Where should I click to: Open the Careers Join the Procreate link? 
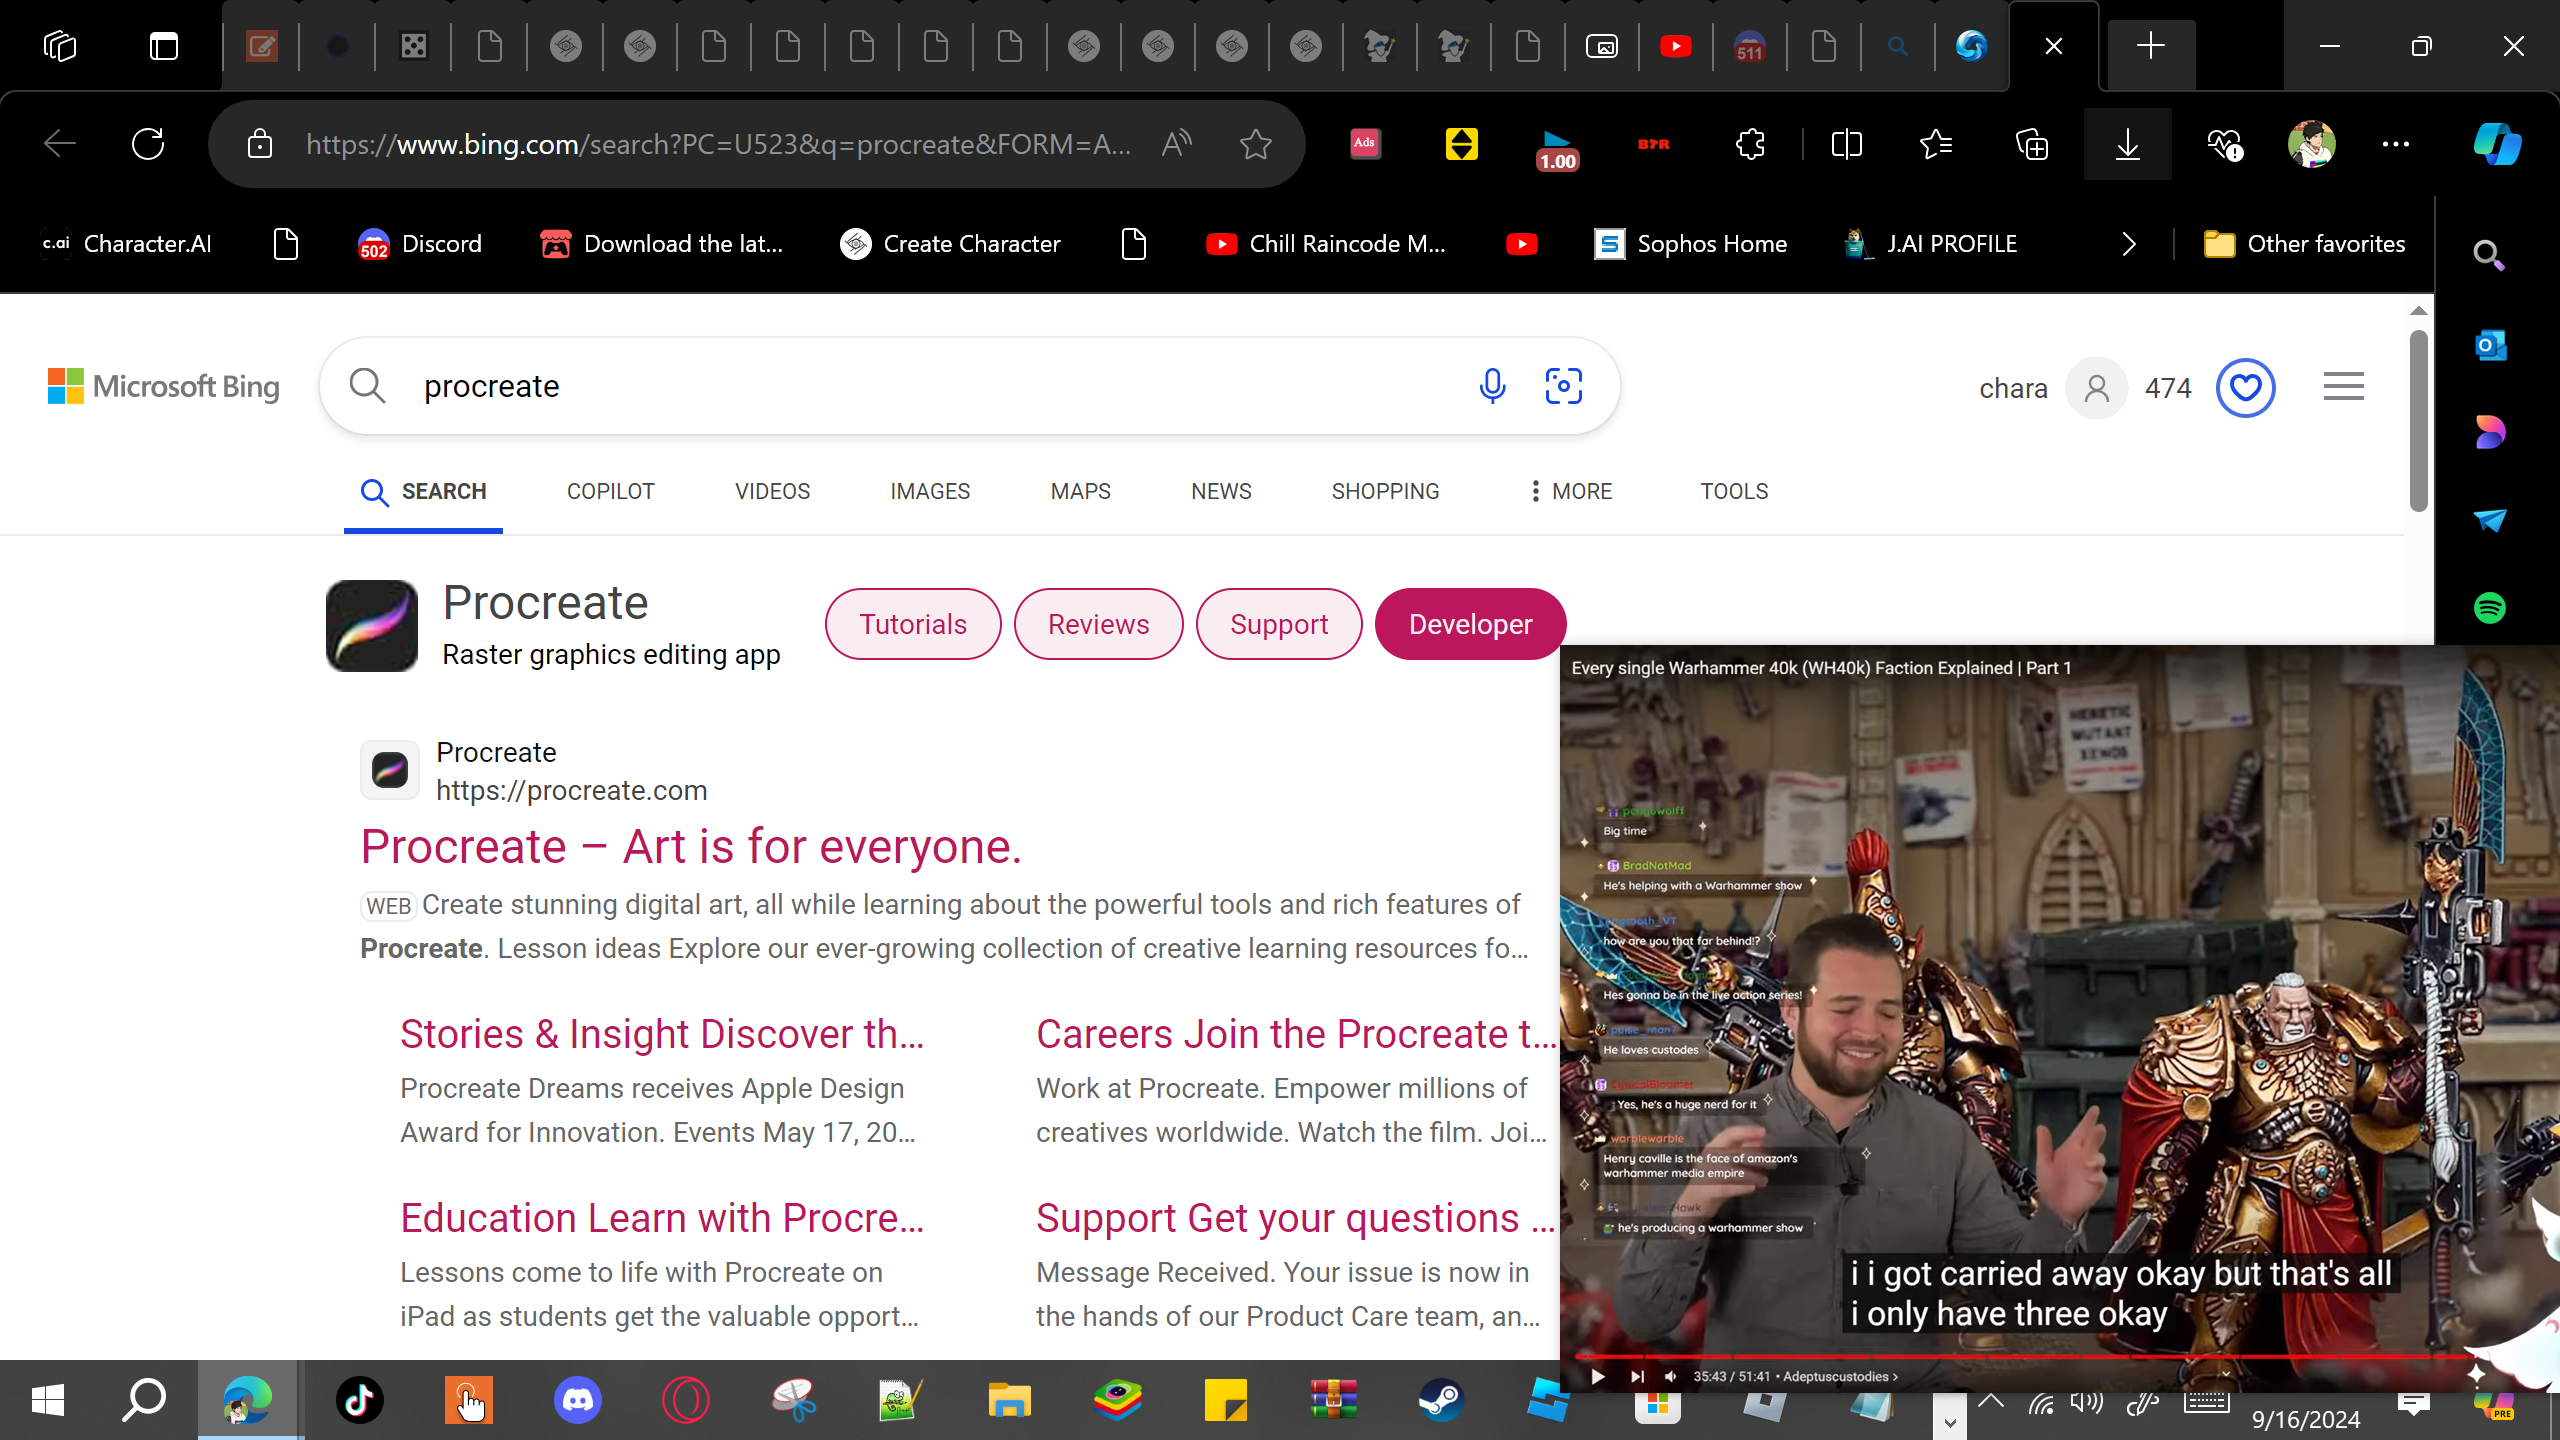pos(1296,1034)
